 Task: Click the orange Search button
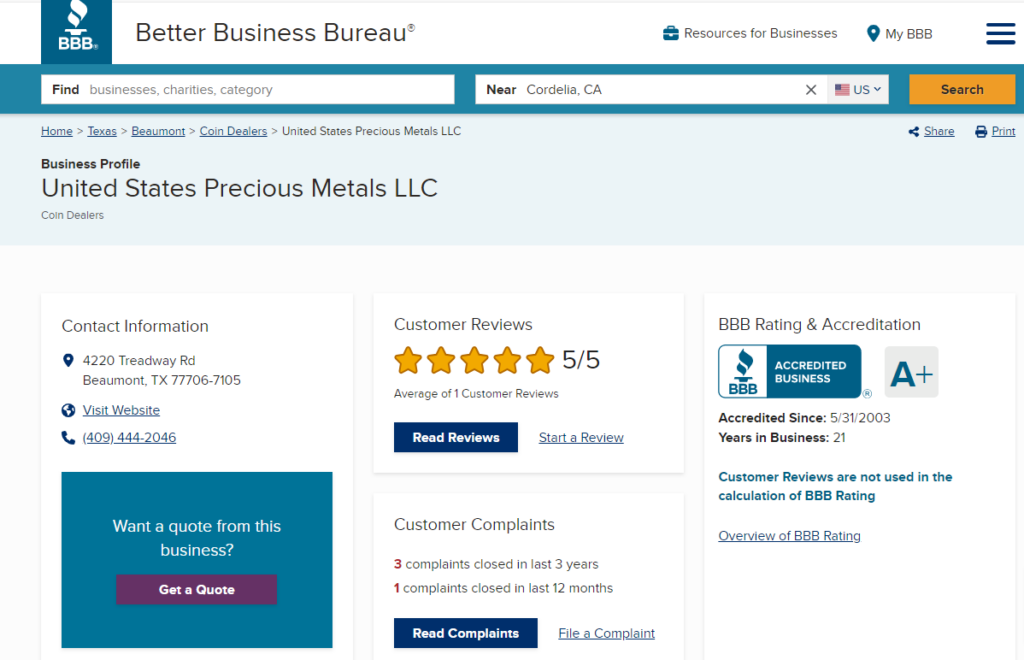click(x=962, y=89)
